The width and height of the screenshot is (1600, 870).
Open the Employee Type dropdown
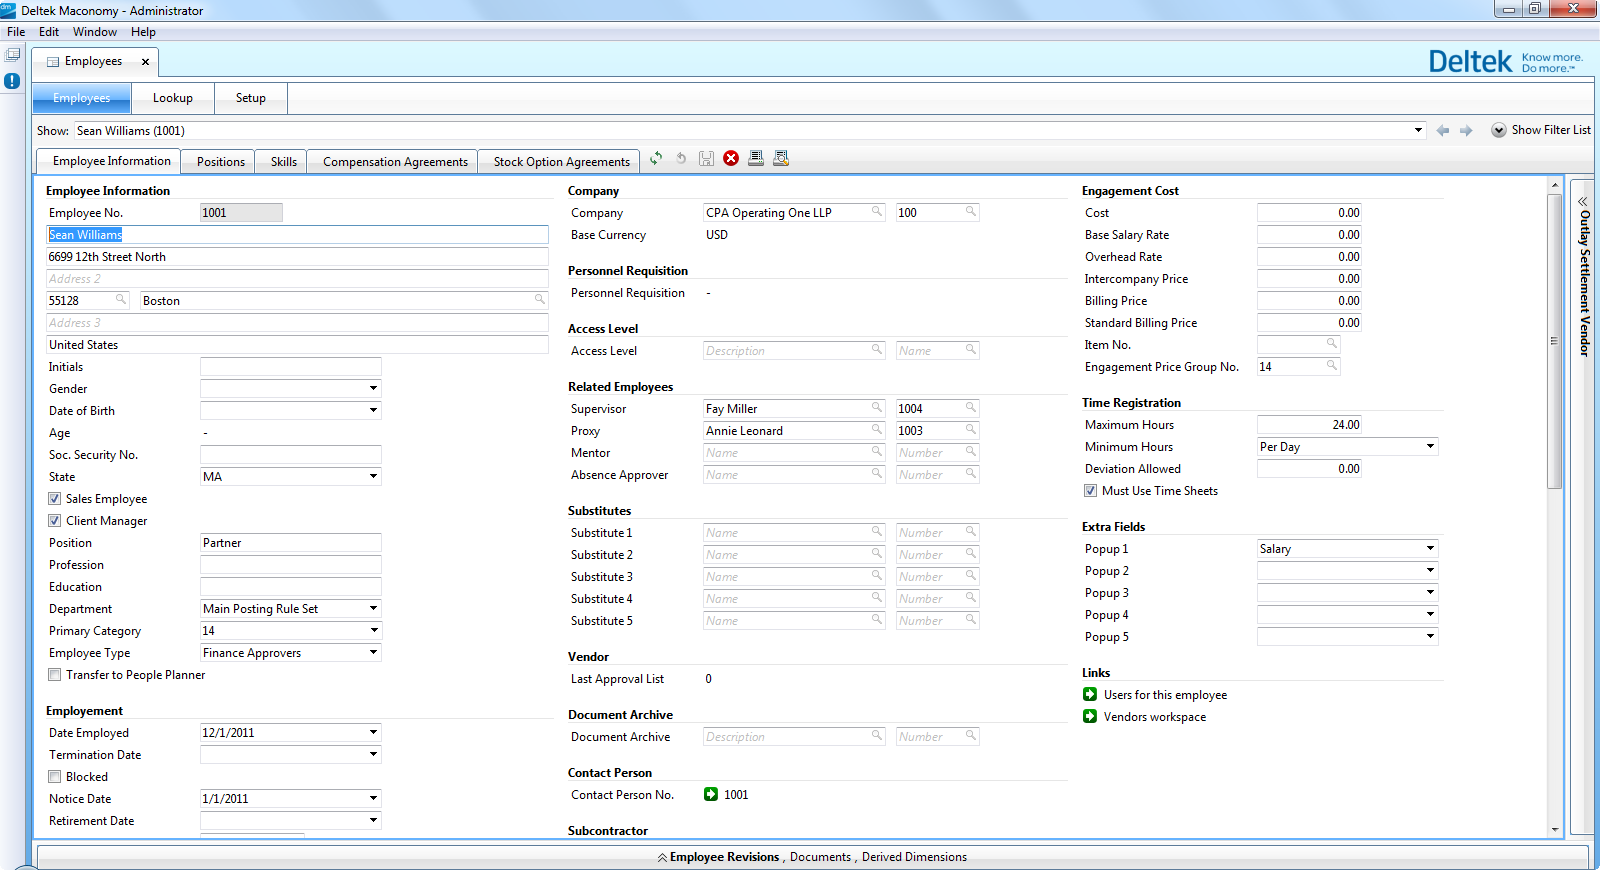pos(373,653)
